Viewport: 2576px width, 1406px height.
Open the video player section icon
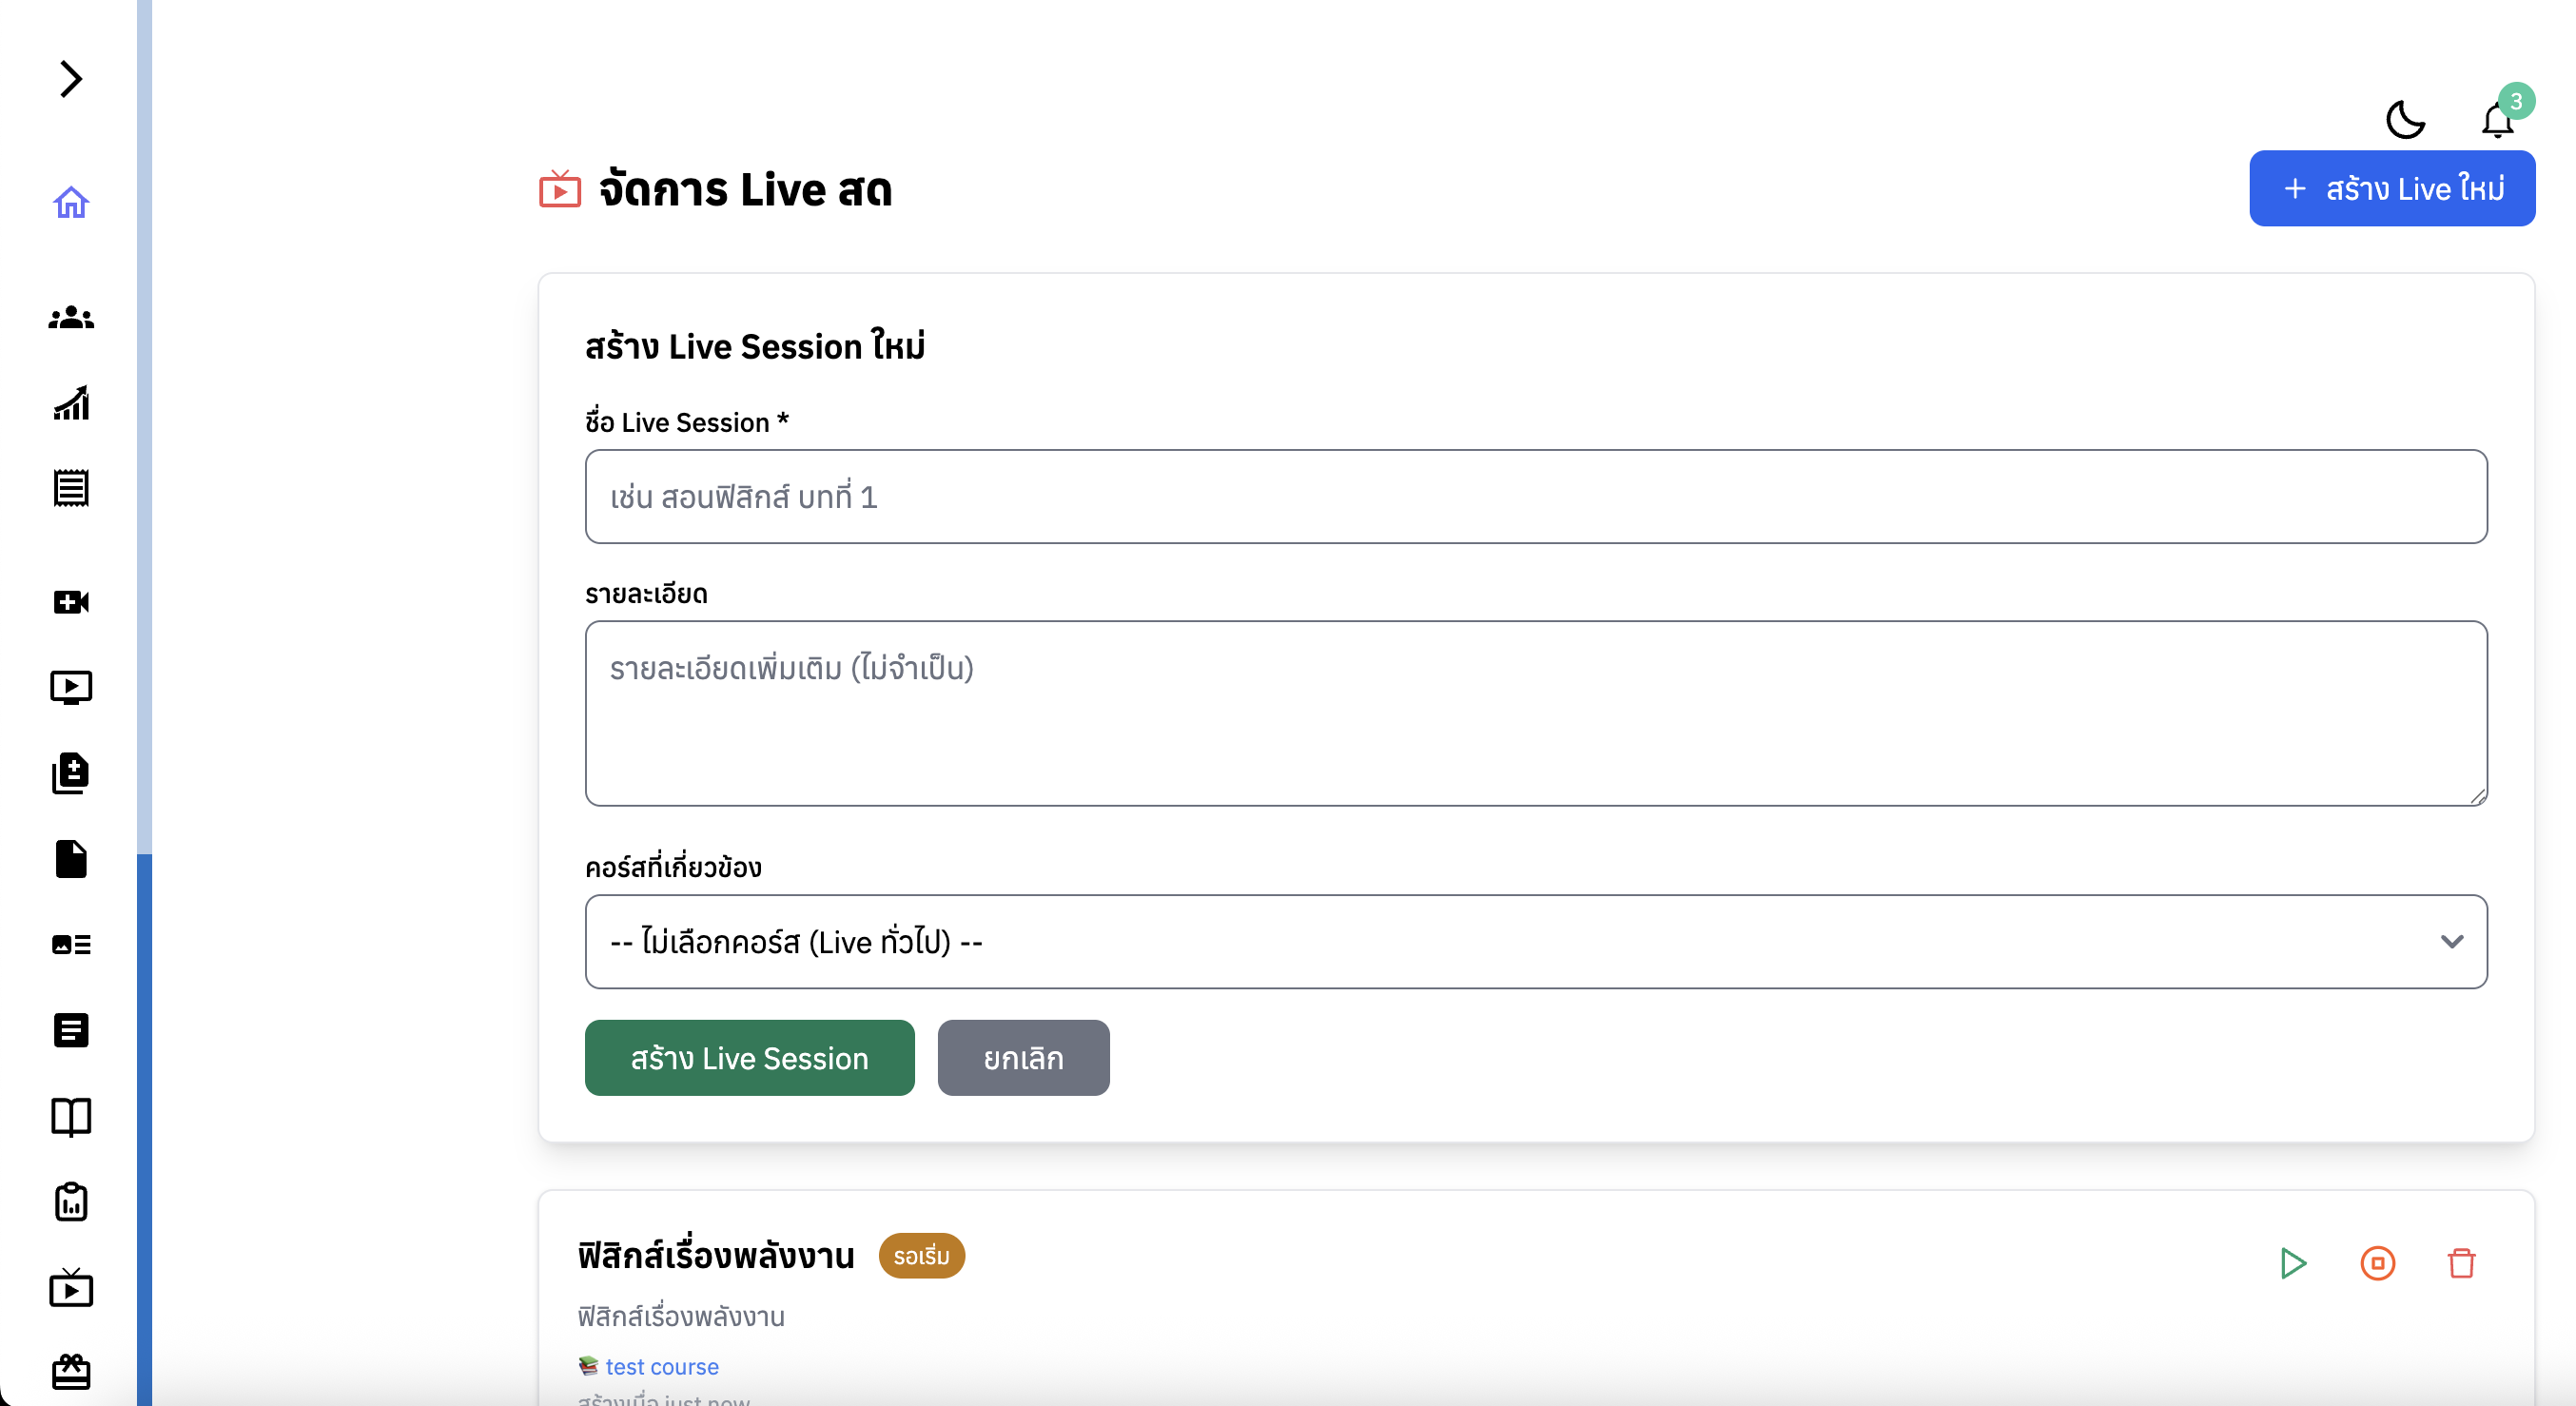click(71, 687)
